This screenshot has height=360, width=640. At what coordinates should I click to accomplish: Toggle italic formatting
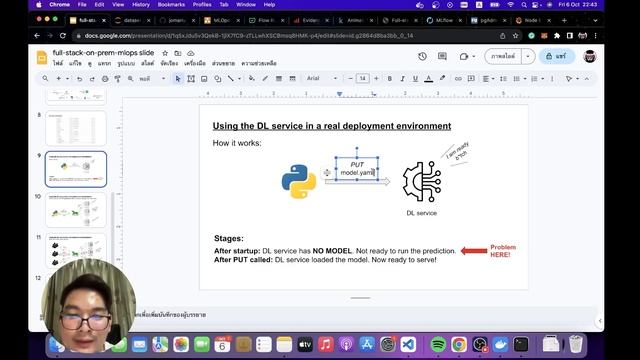point(402,78)
